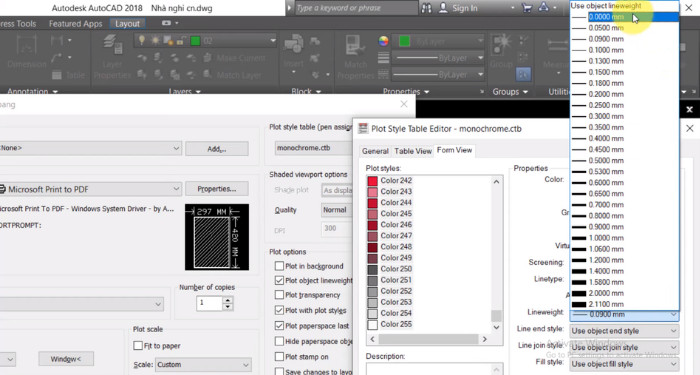This screenshot has width=700, height=375.
Task: Switch to the General tab
Action: click(x=375, y=151)
